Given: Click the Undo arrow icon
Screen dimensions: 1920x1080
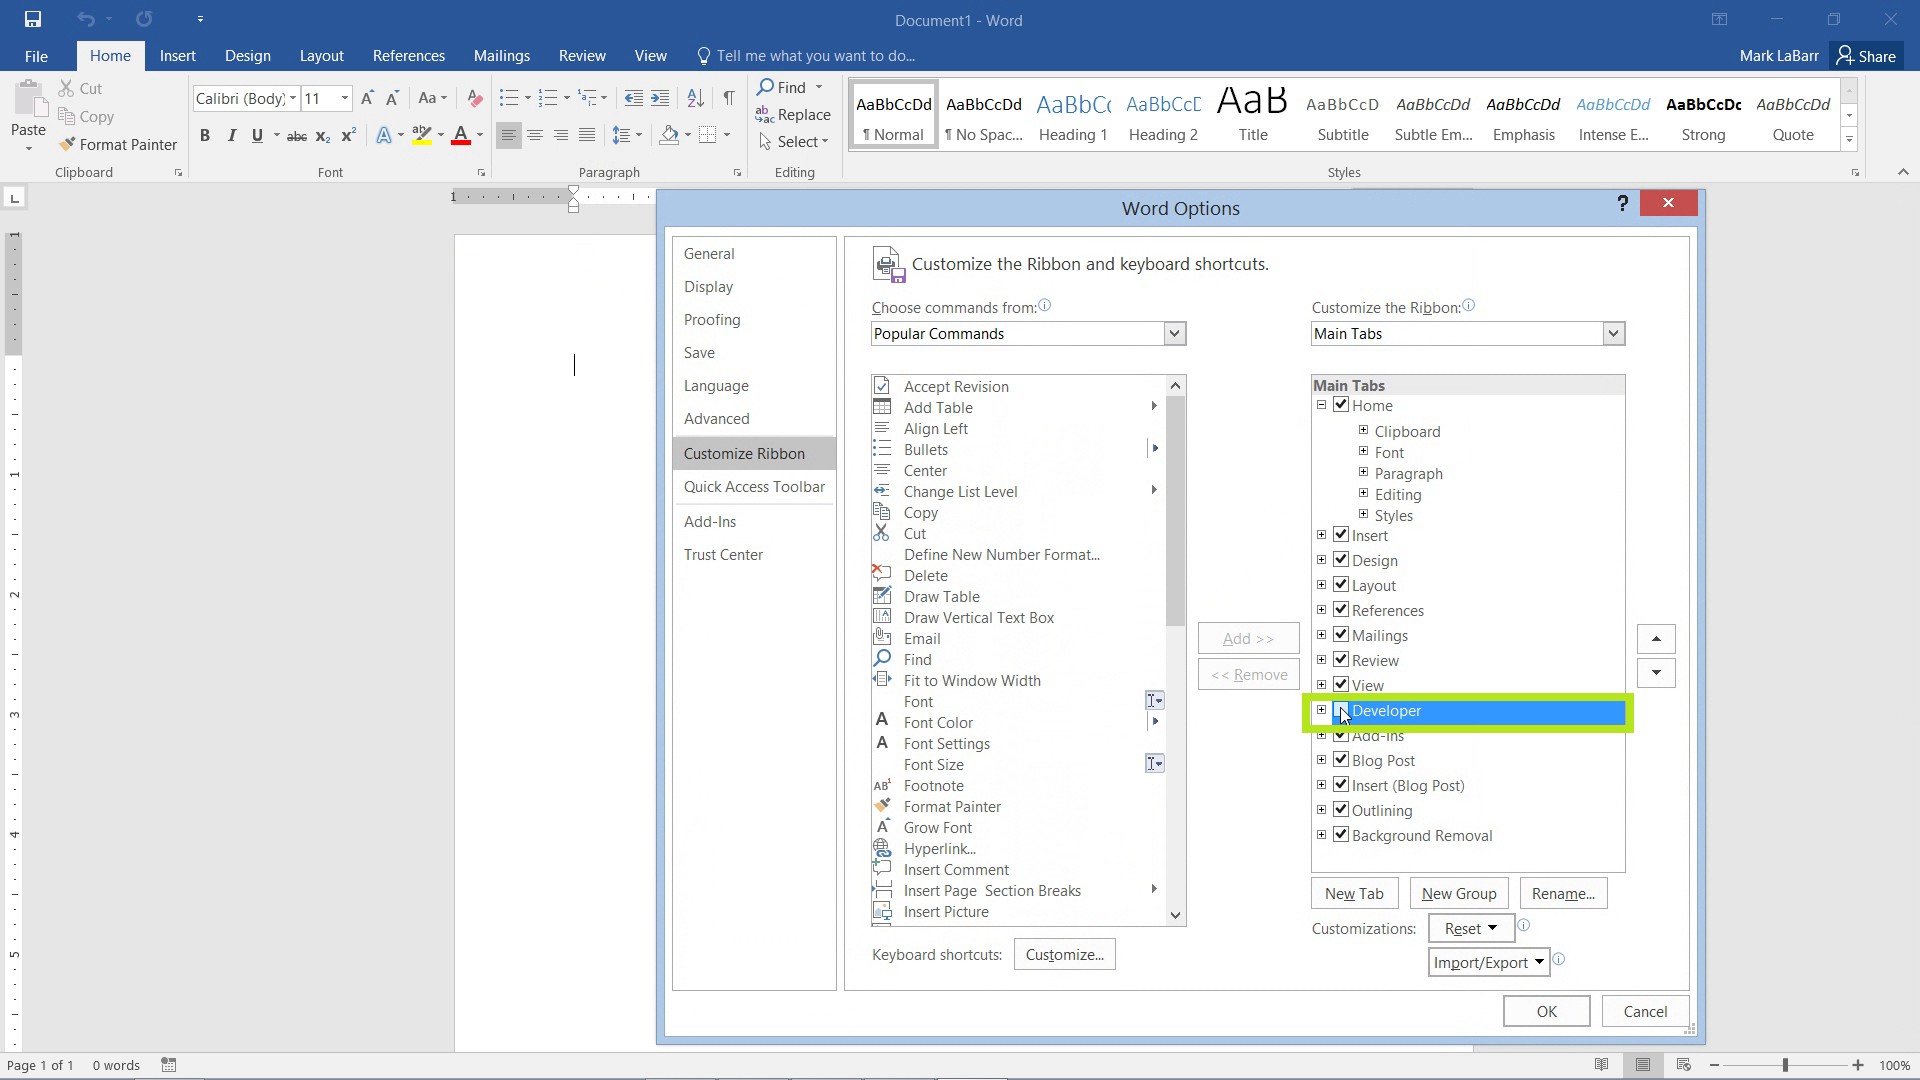Looking at the screenshot, I should [x=86, y=19].
